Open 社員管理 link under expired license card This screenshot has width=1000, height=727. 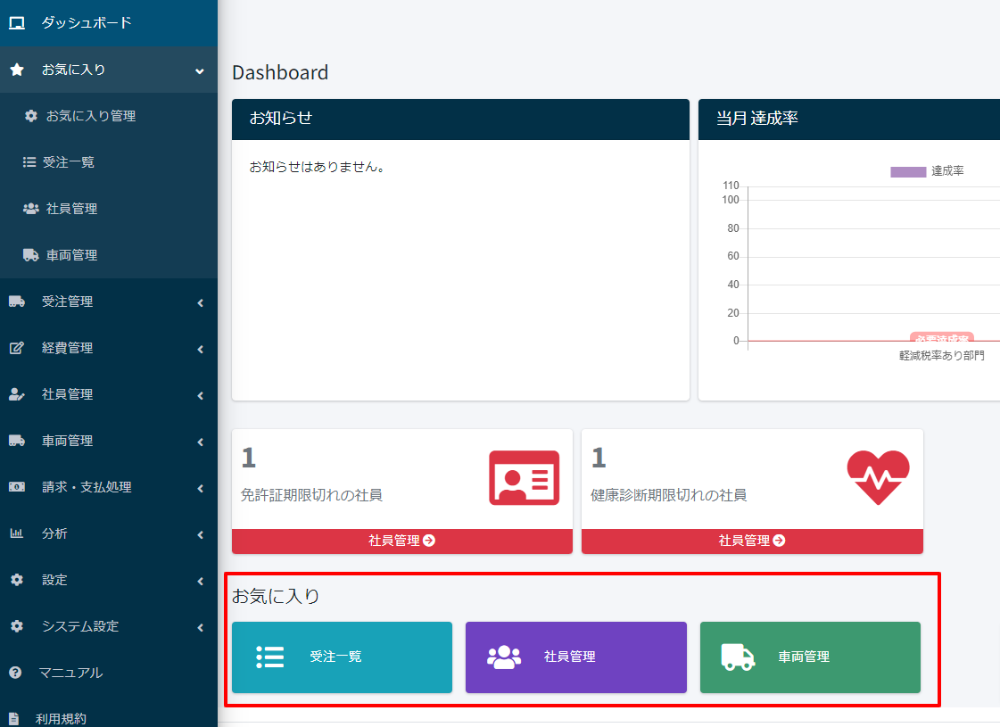tap(401, 541)
